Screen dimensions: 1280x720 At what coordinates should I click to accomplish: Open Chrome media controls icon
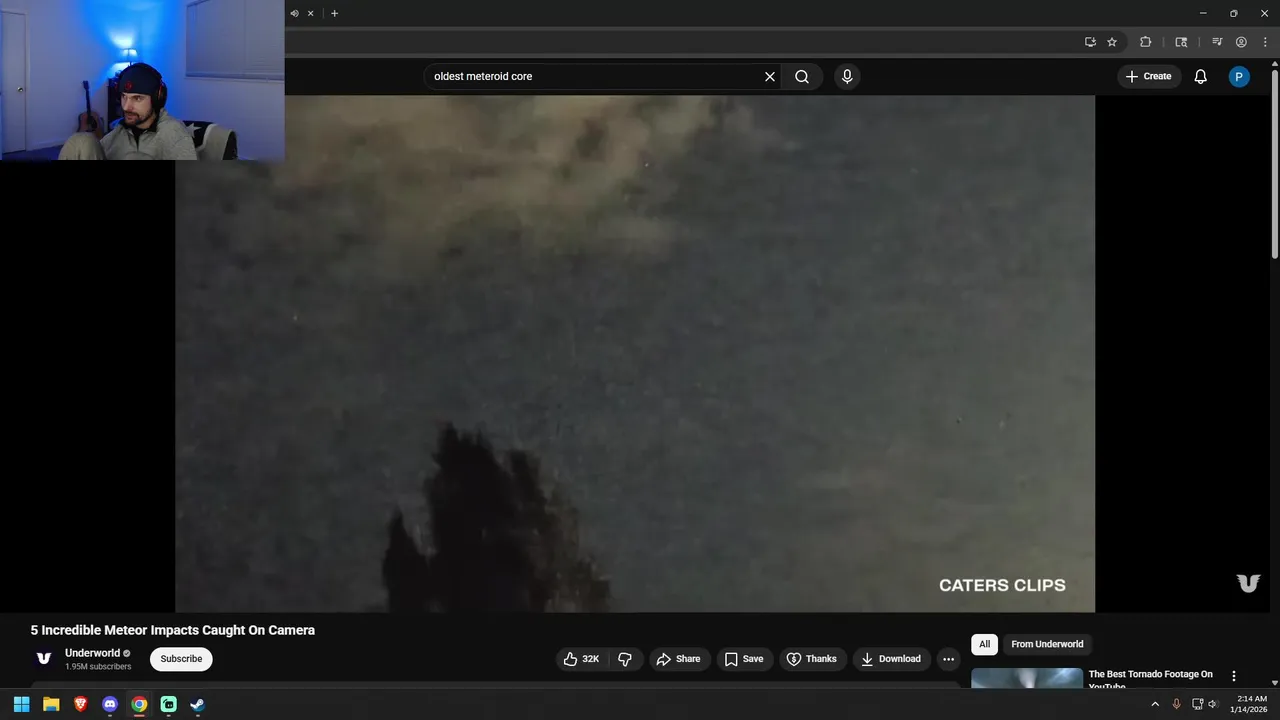point(1217,42)
